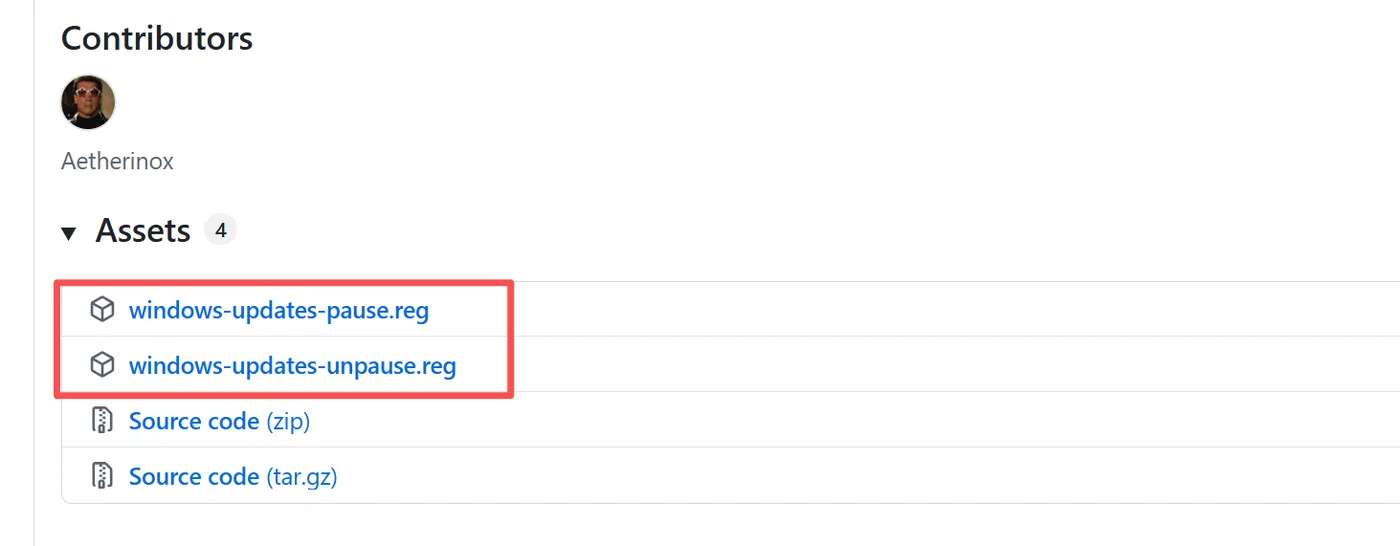This screenshot has width=1400, height=546.
Task: Click the package icon beside windows-updates-unpause.reg
Action: tap(102, 366)
